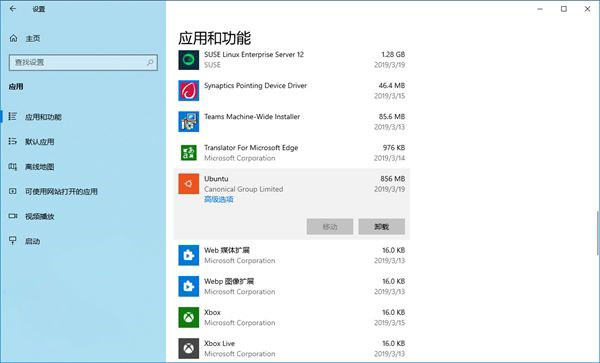Click the 启动 sidebar icon
This screenshot has width=600, height=363.
13,241
